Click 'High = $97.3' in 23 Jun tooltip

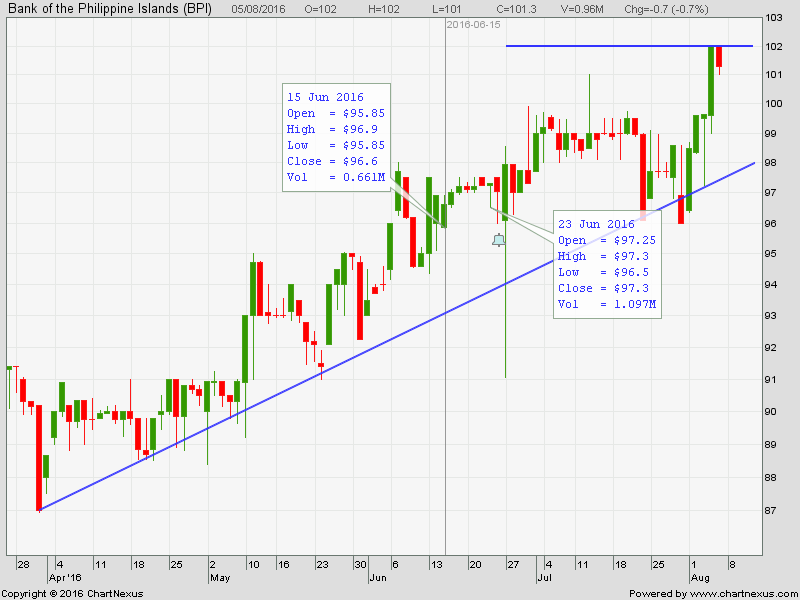(x=603, y=256)
